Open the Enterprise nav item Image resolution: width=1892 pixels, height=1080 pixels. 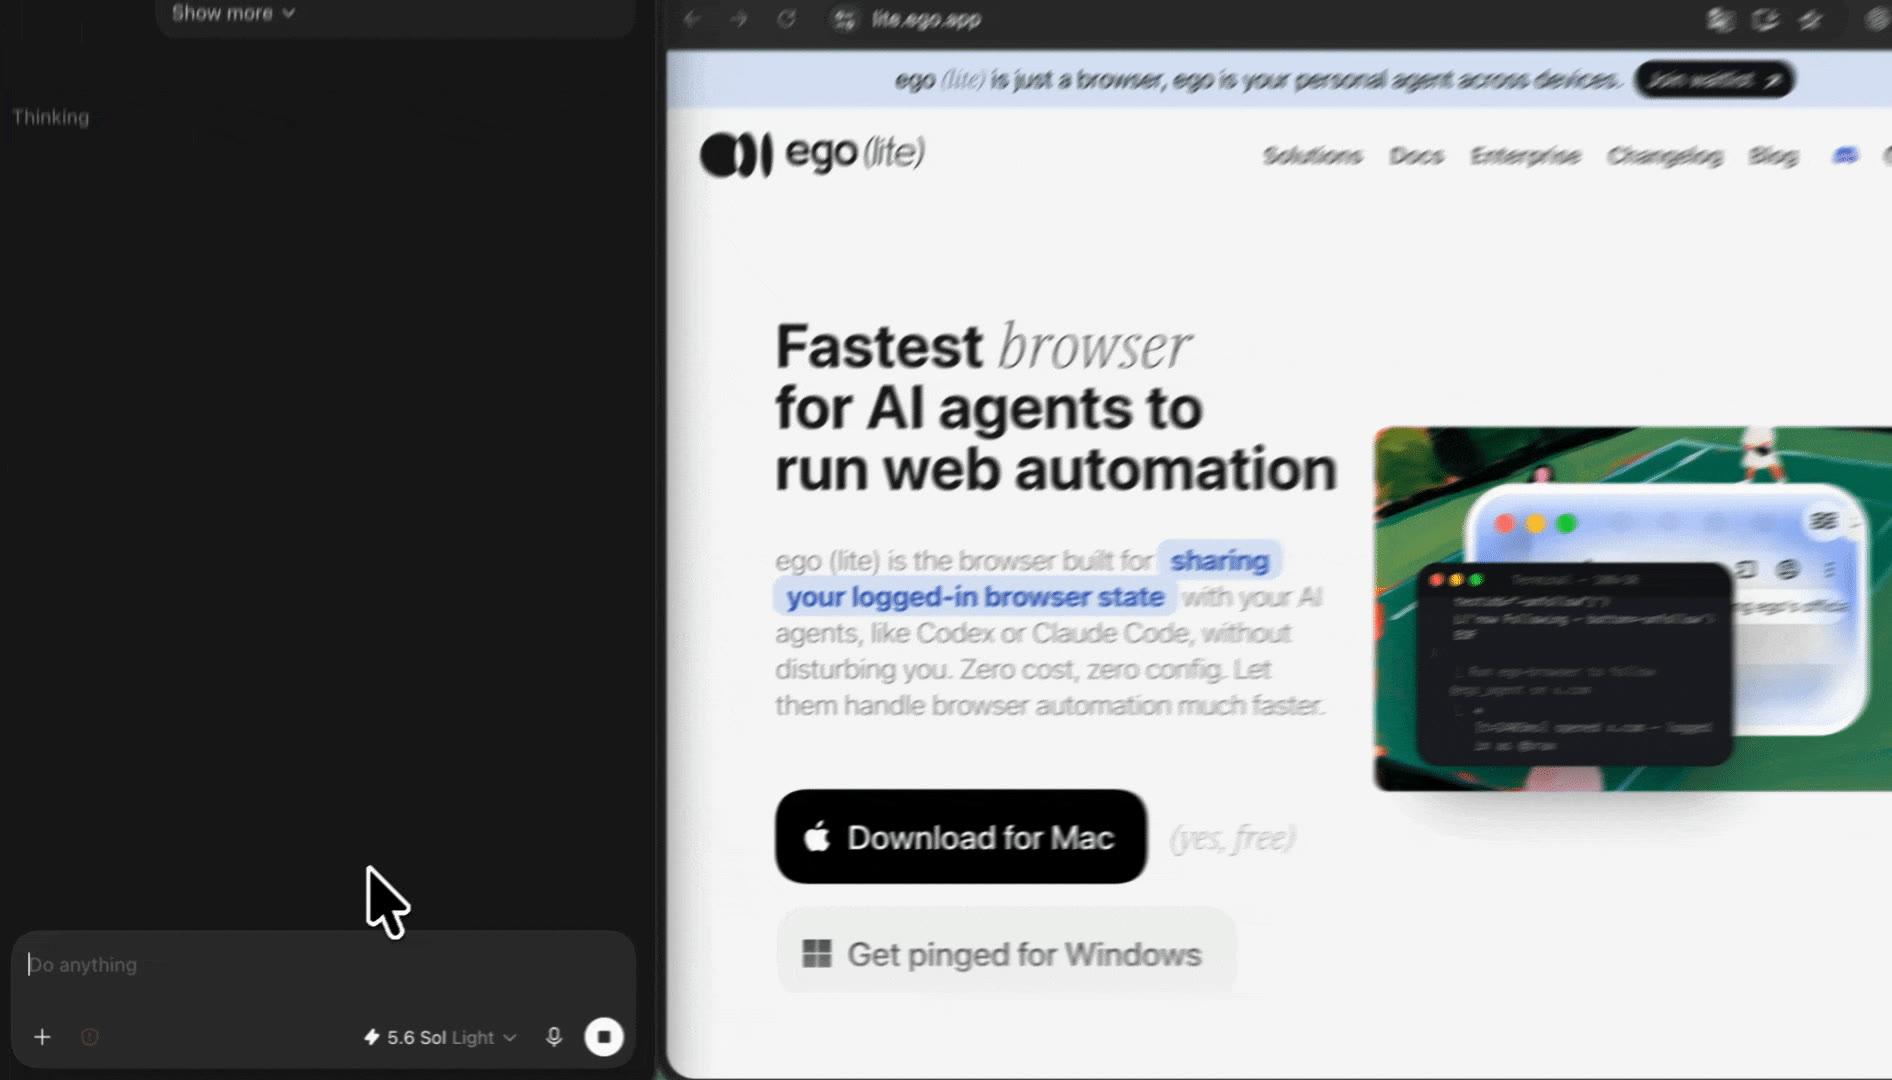[1525, 156]
